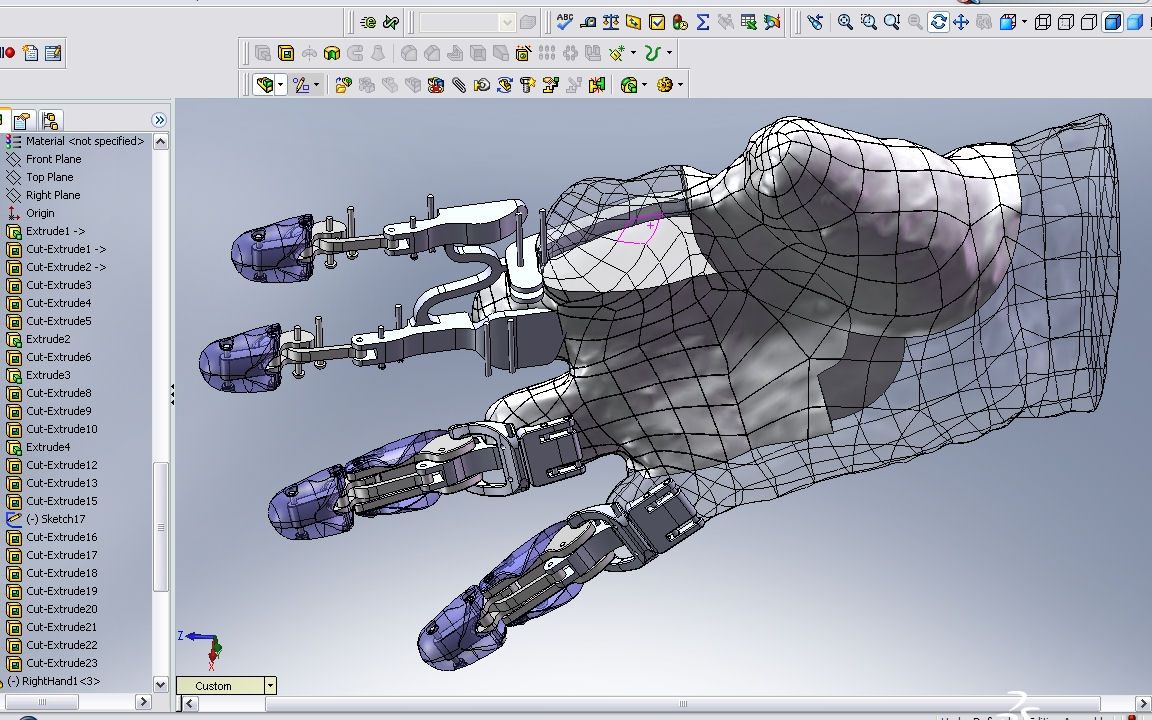Open the gear Simulation dropdown arrow

tap(680, 84)
